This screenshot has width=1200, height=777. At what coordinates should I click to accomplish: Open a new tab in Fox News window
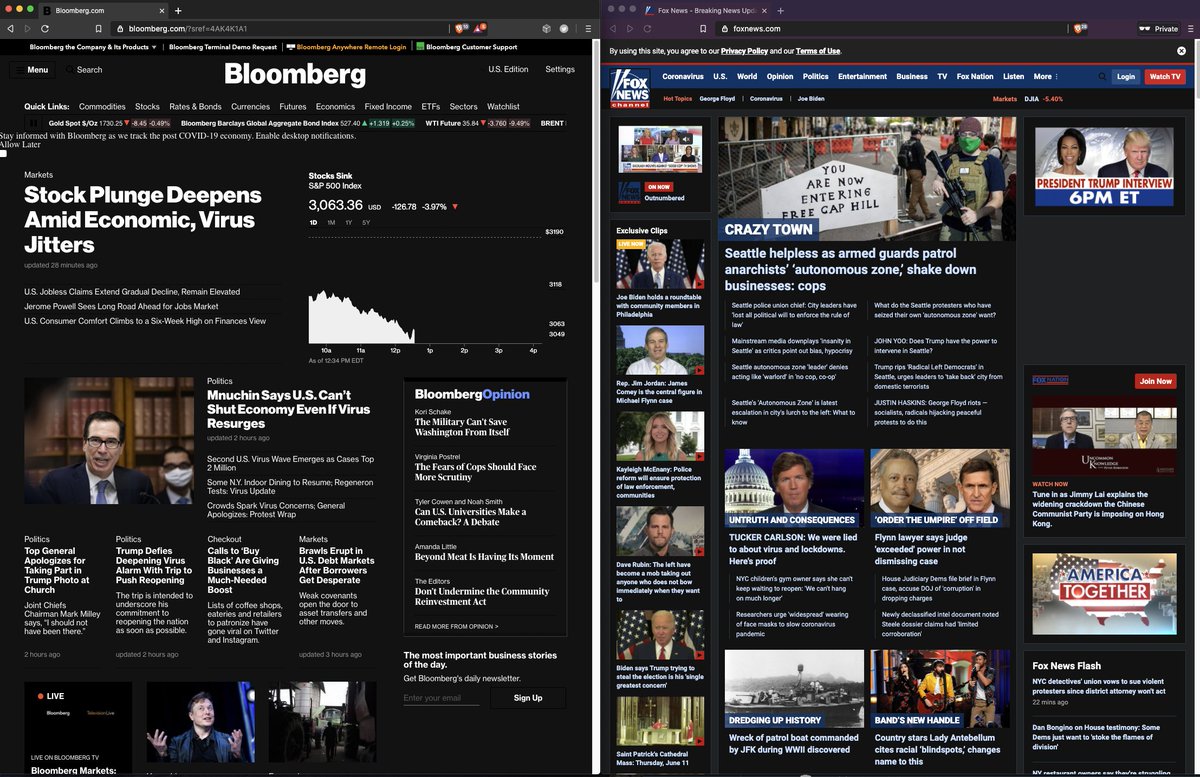[779, 10]
